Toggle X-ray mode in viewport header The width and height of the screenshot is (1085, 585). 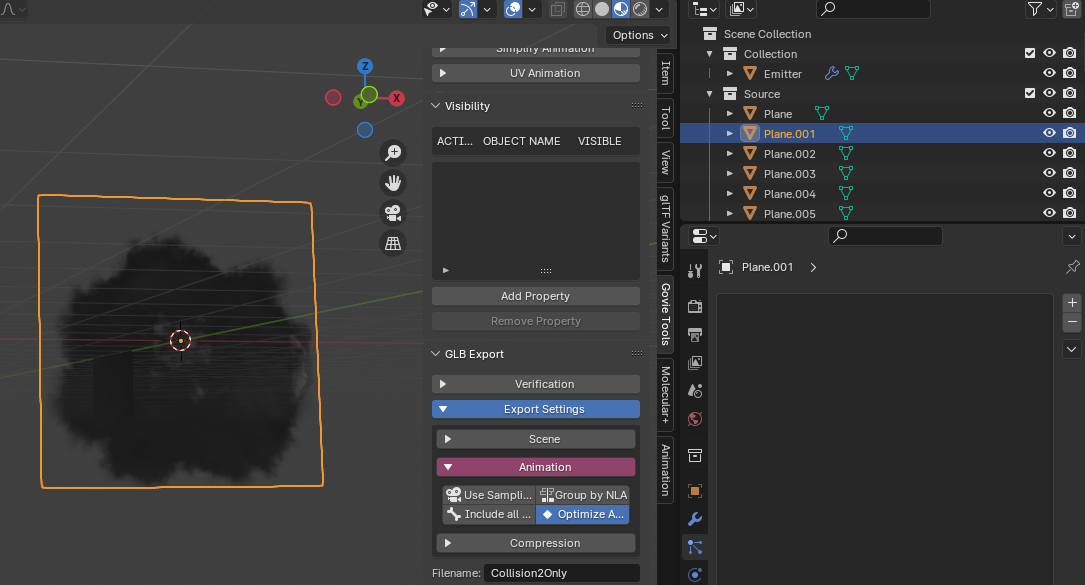(x=558, y=9)
